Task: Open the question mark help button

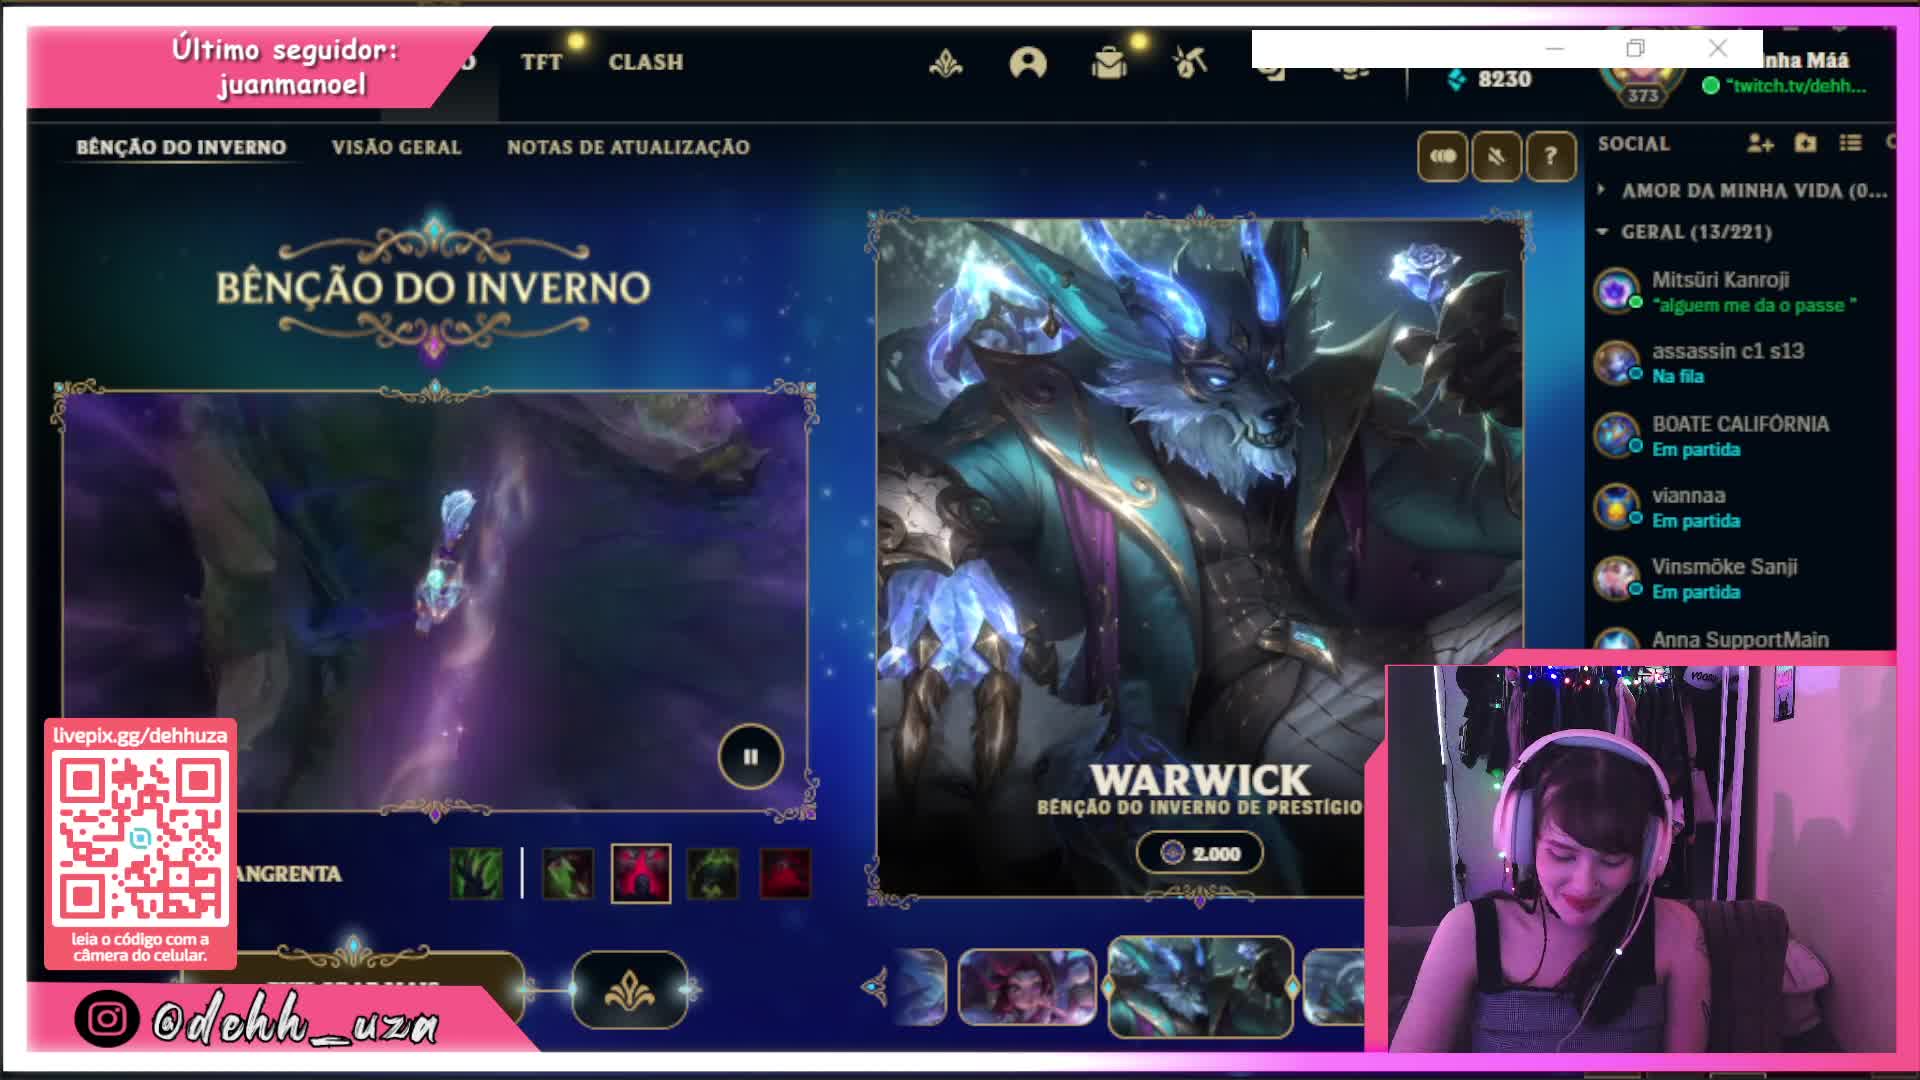Action: 1550,156
